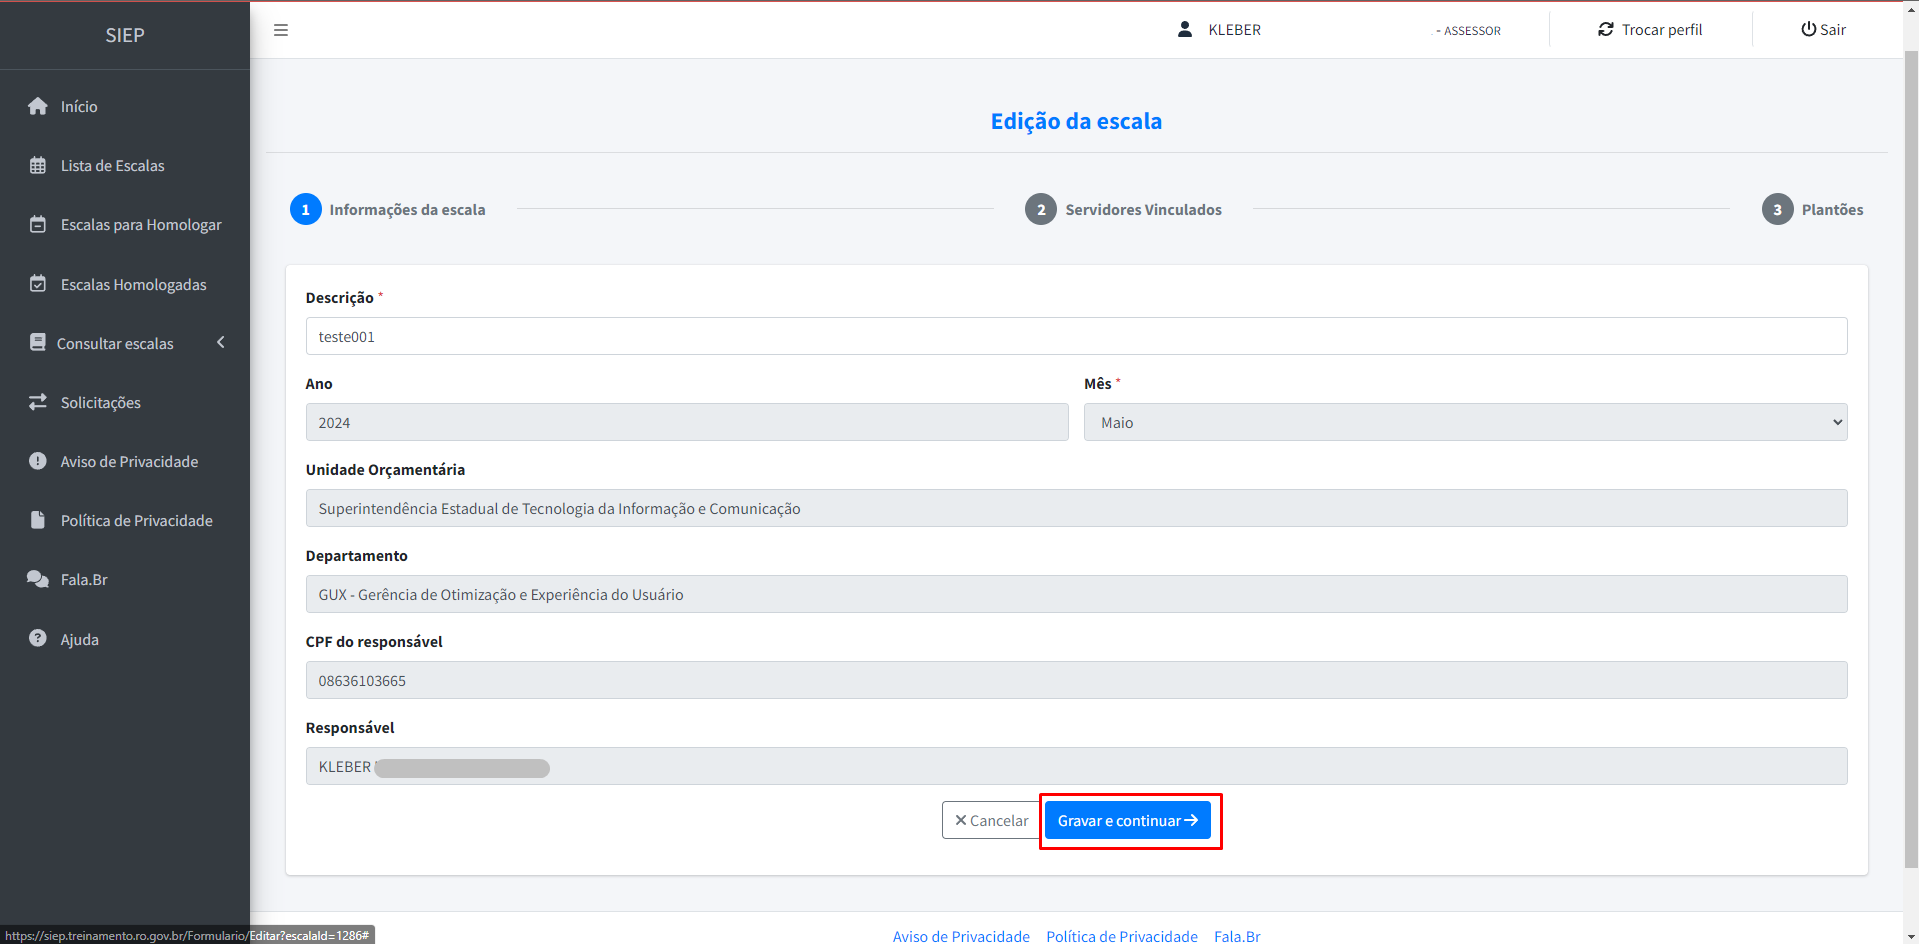The width and height of the screenshot is (1919, 944).
Task: Open the Mês dropdown showing Maio
Action: 1465,422
